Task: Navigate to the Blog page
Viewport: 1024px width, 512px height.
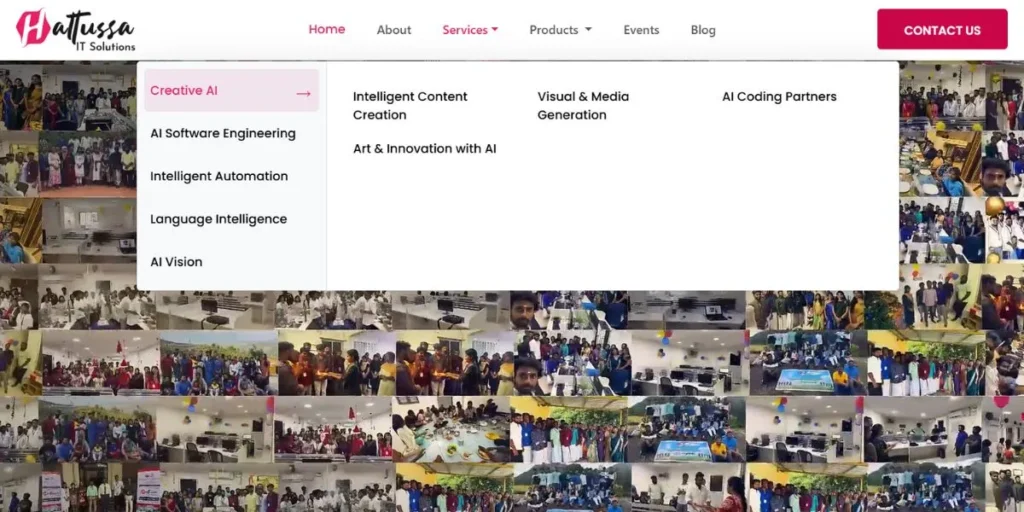Action: tap(703, 30)
